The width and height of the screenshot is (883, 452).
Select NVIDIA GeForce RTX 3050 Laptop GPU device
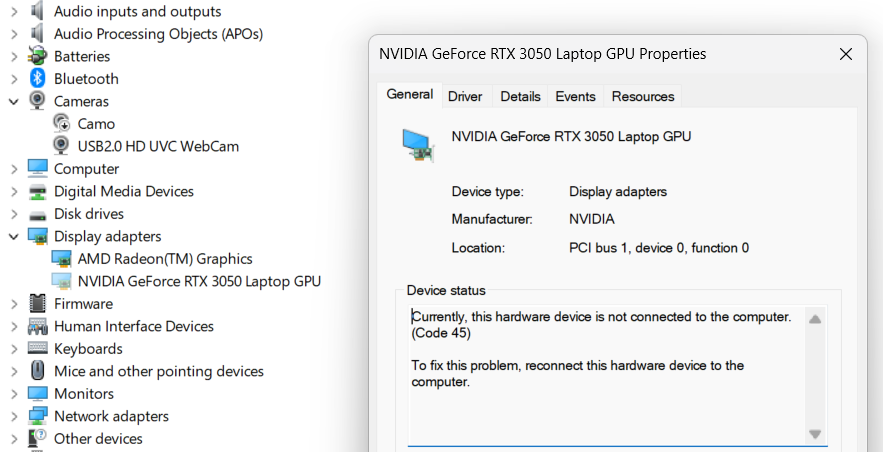coord(199,282)
